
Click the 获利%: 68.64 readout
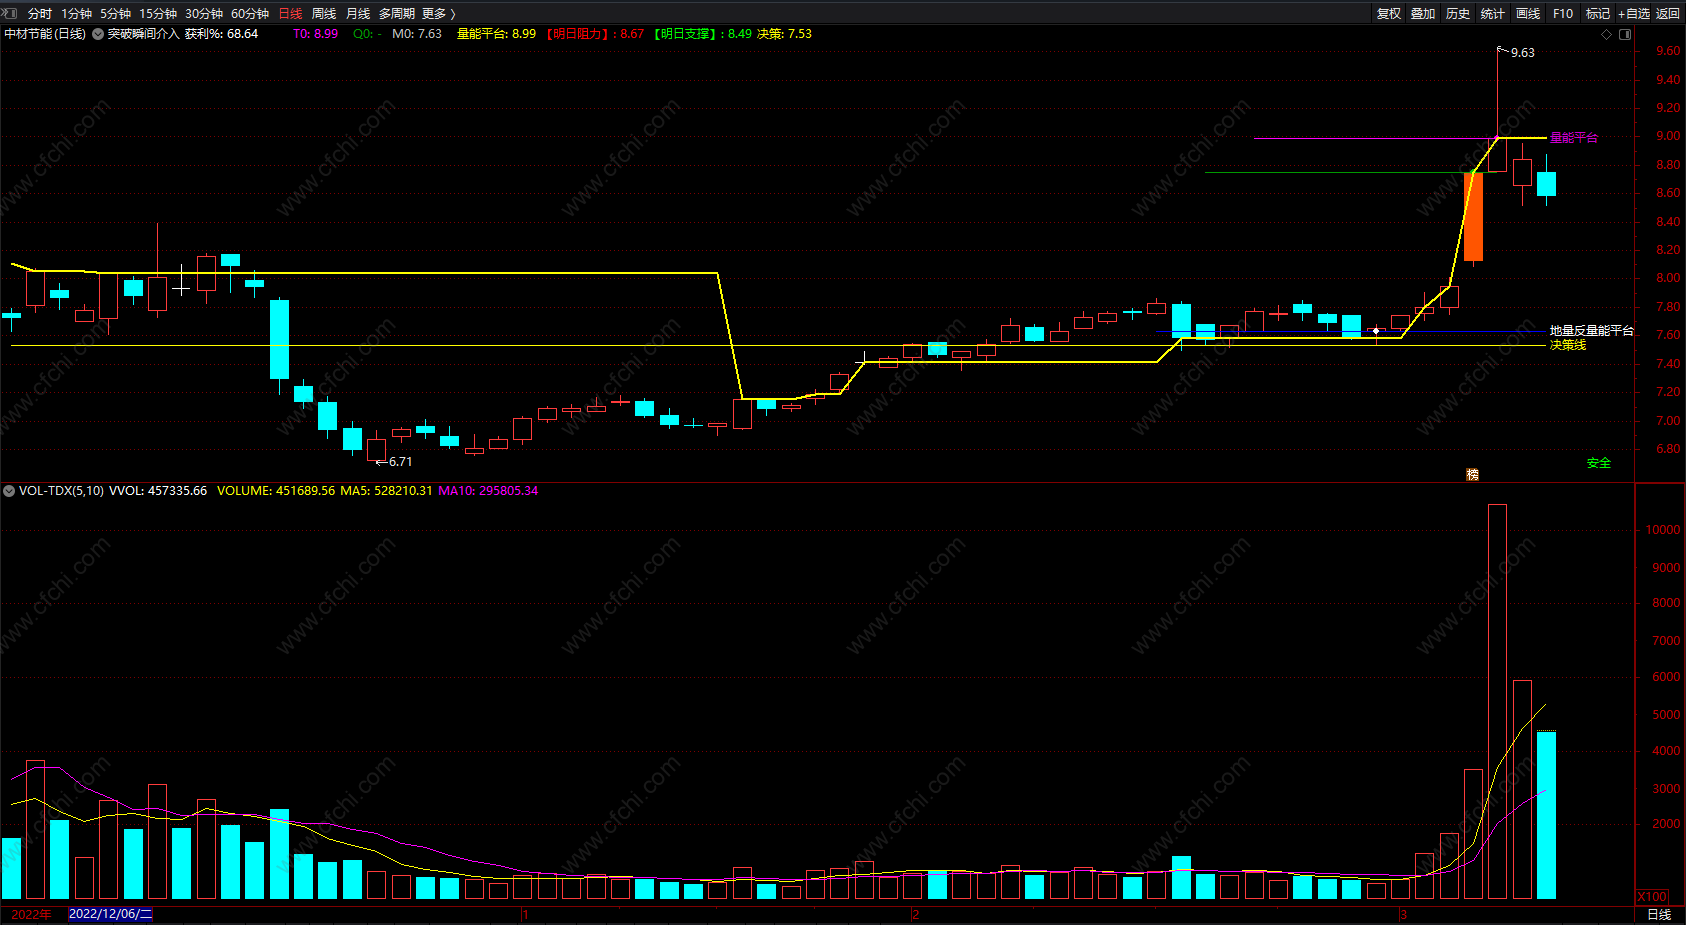click(x=221, y=34)
